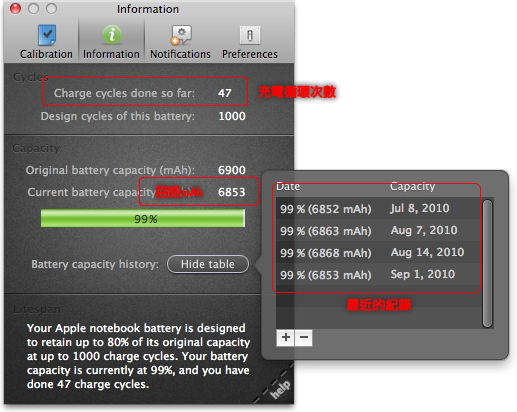Click the Lifespan description paragraph
The height and width of the screenshot is (412, 517).
138,356
